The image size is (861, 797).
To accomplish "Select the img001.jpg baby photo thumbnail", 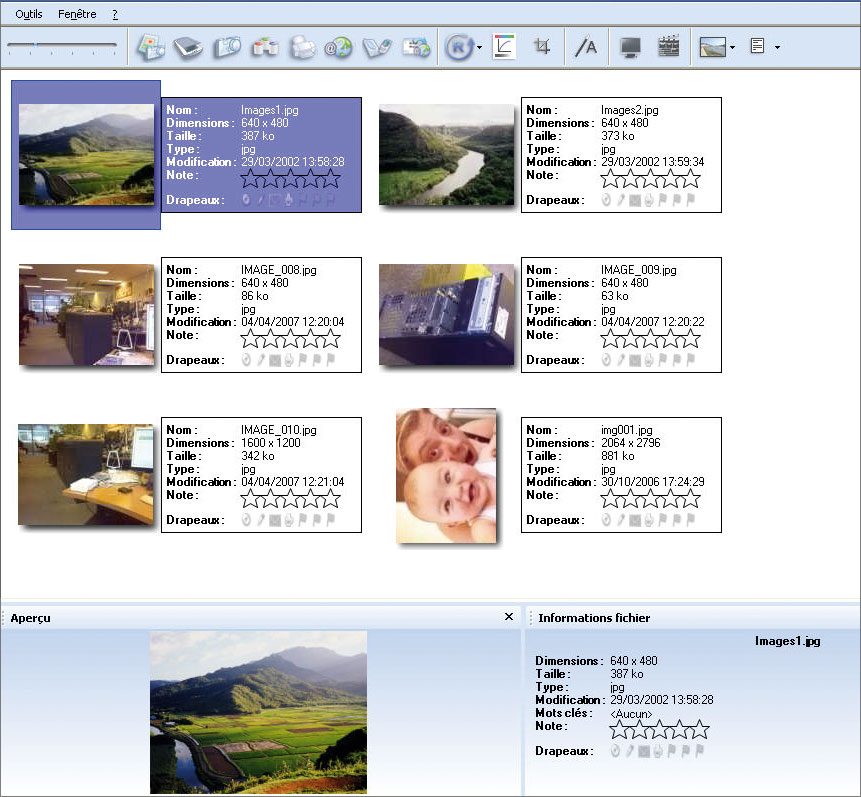I will pos(446,475).
